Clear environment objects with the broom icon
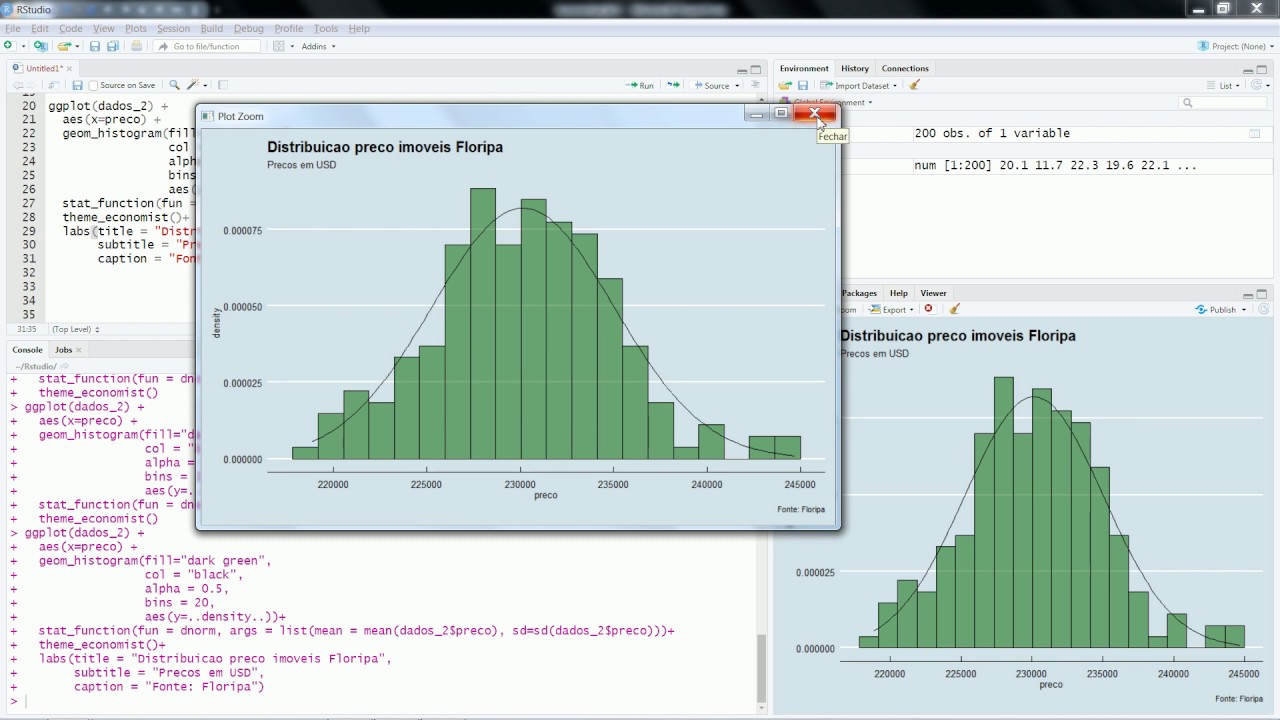The image size is (1280, 720). tap(914, 85)
